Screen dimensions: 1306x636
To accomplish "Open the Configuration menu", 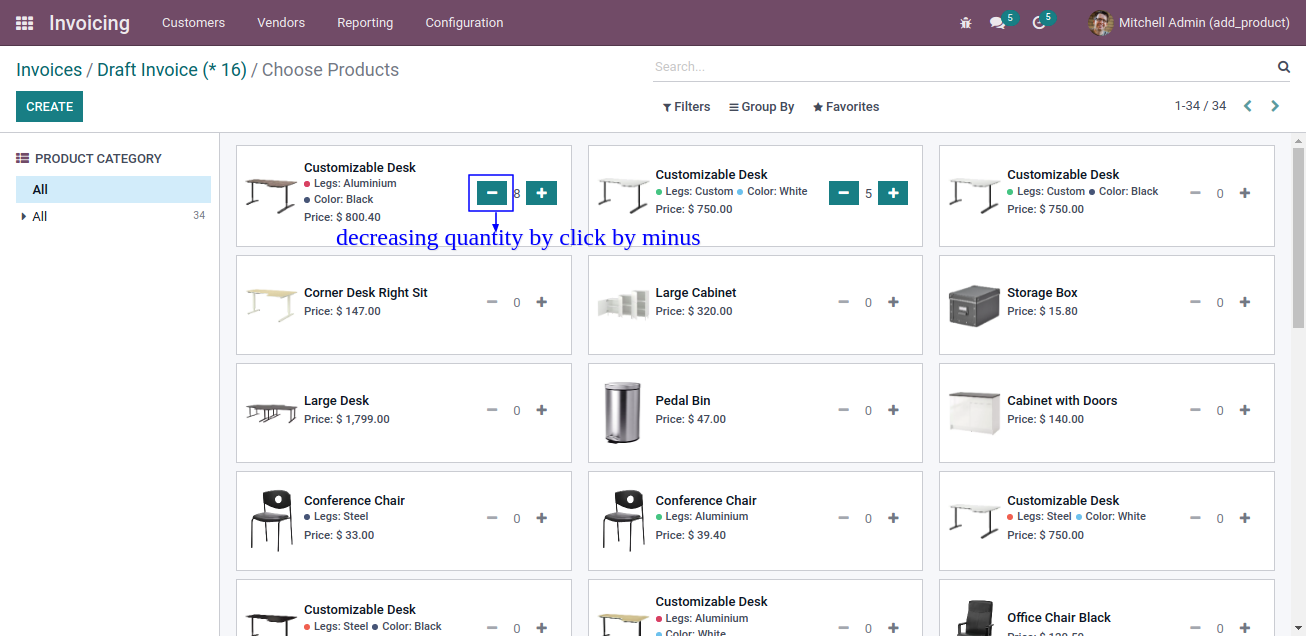I will 464,22.
